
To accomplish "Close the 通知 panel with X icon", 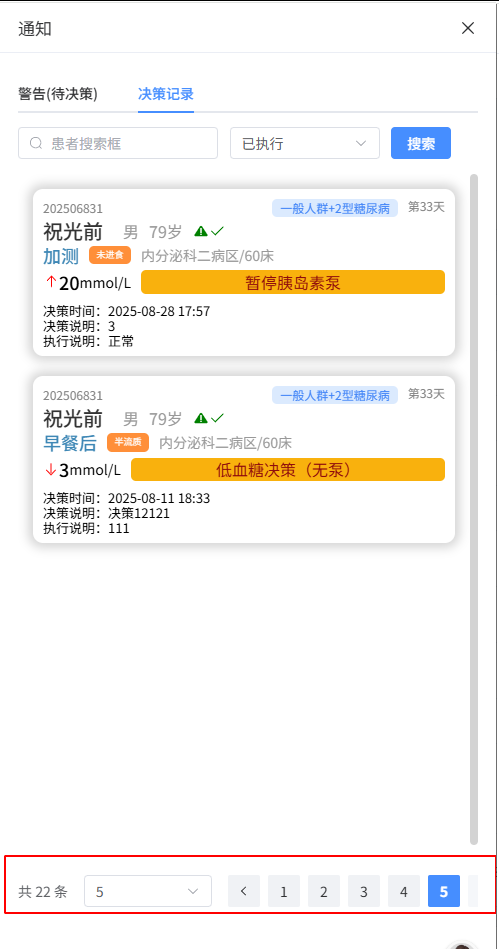I will click(468, 28).
